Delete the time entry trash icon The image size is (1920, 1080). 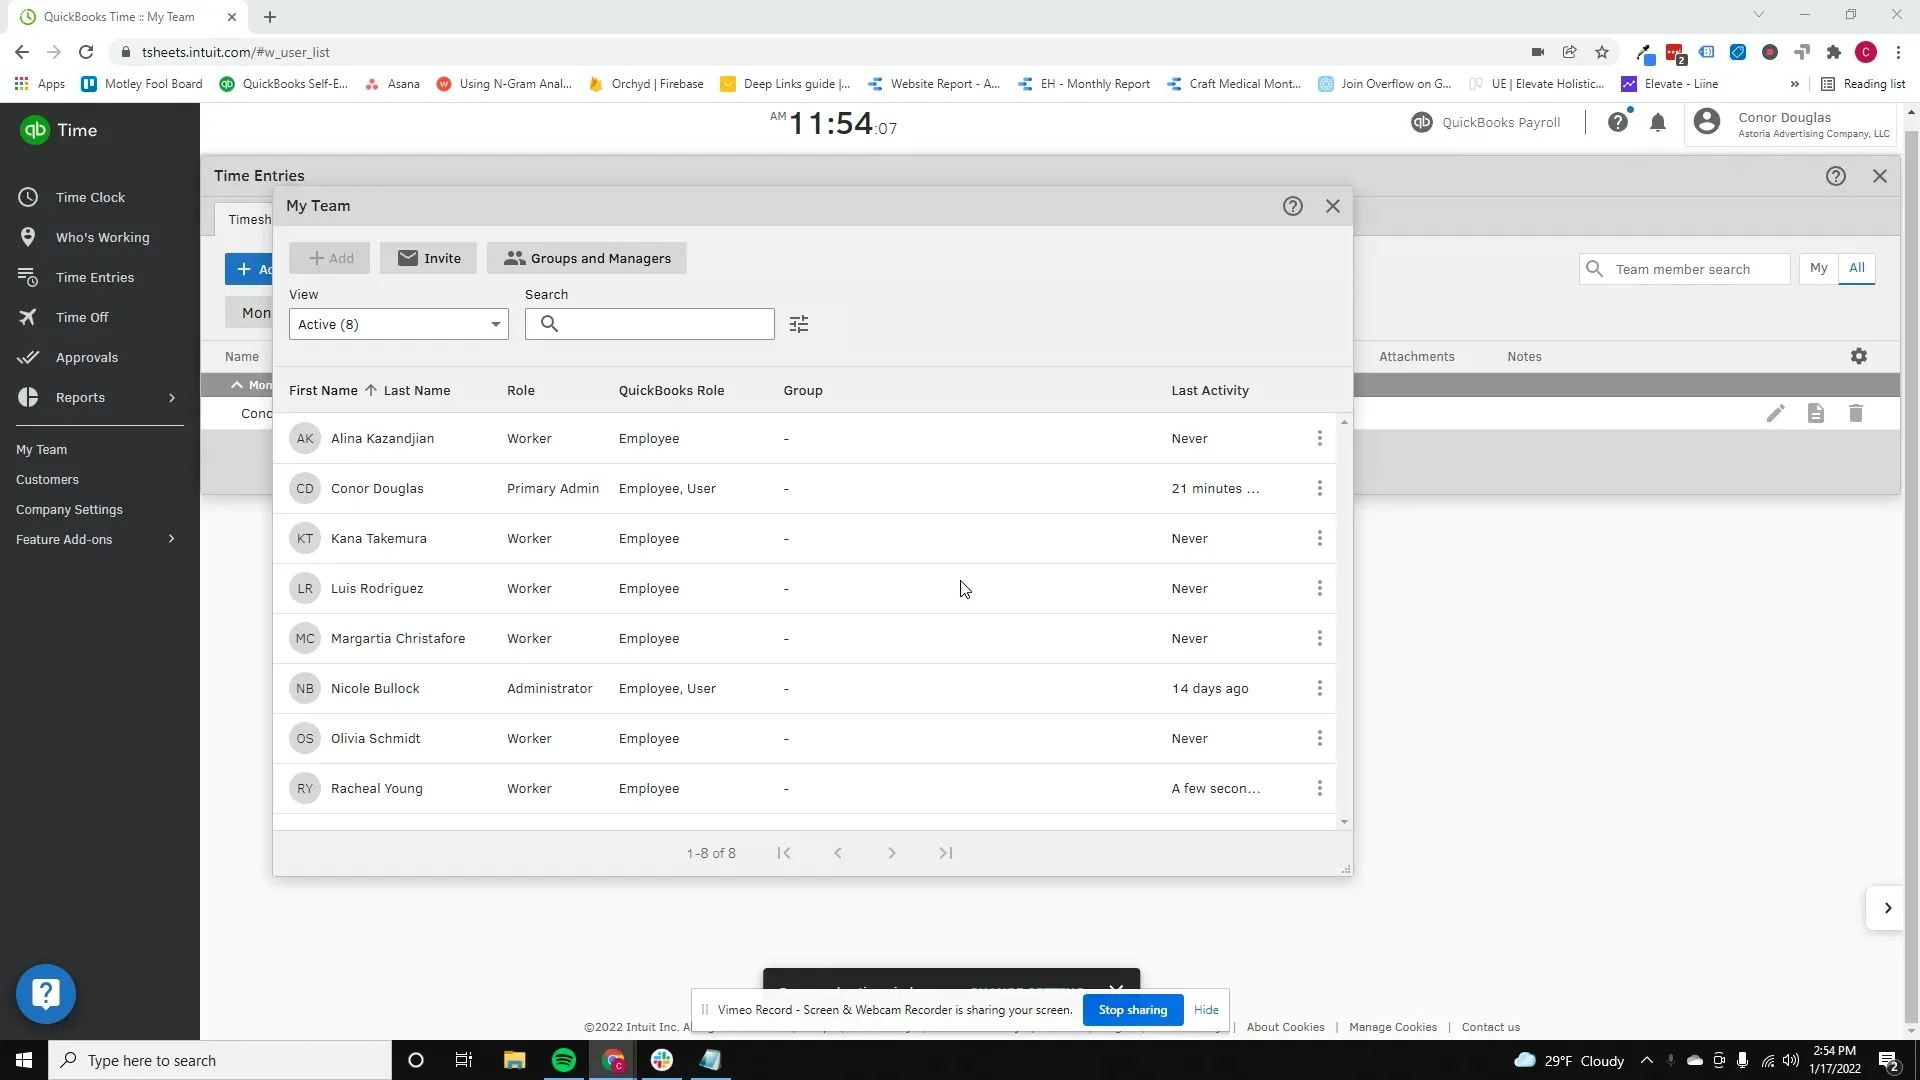tap(1856, 413)
